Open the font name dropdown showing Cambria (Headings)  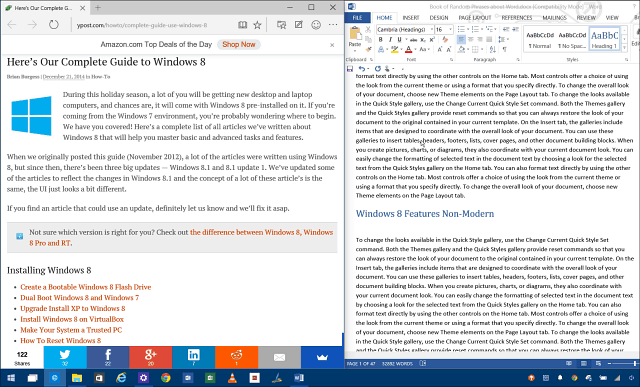[x=431, y=29]
